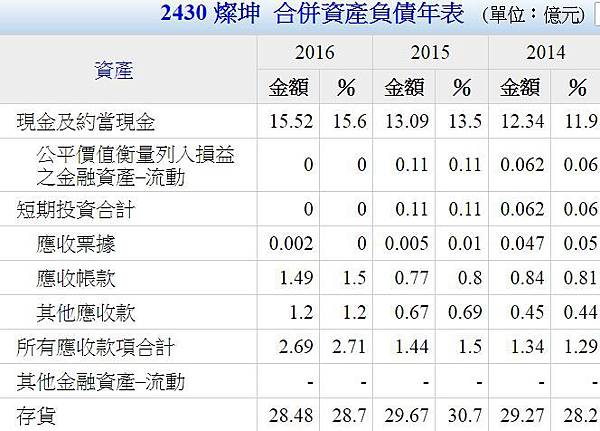Click 2014 存貨 amount 29.27
The width and height of the screenshot is (600, 431).
point(522,416)
